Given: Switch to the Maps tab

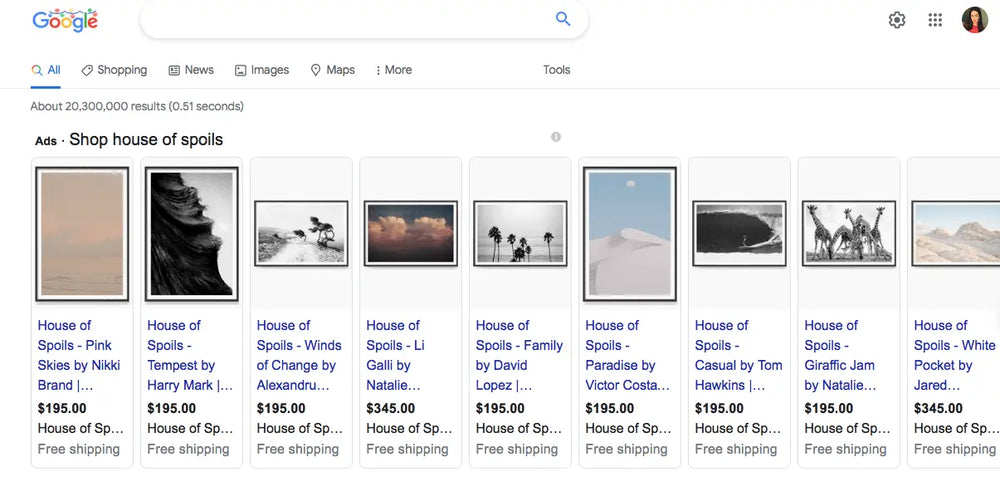Looking at the screenshot, I should click(332, 70).
